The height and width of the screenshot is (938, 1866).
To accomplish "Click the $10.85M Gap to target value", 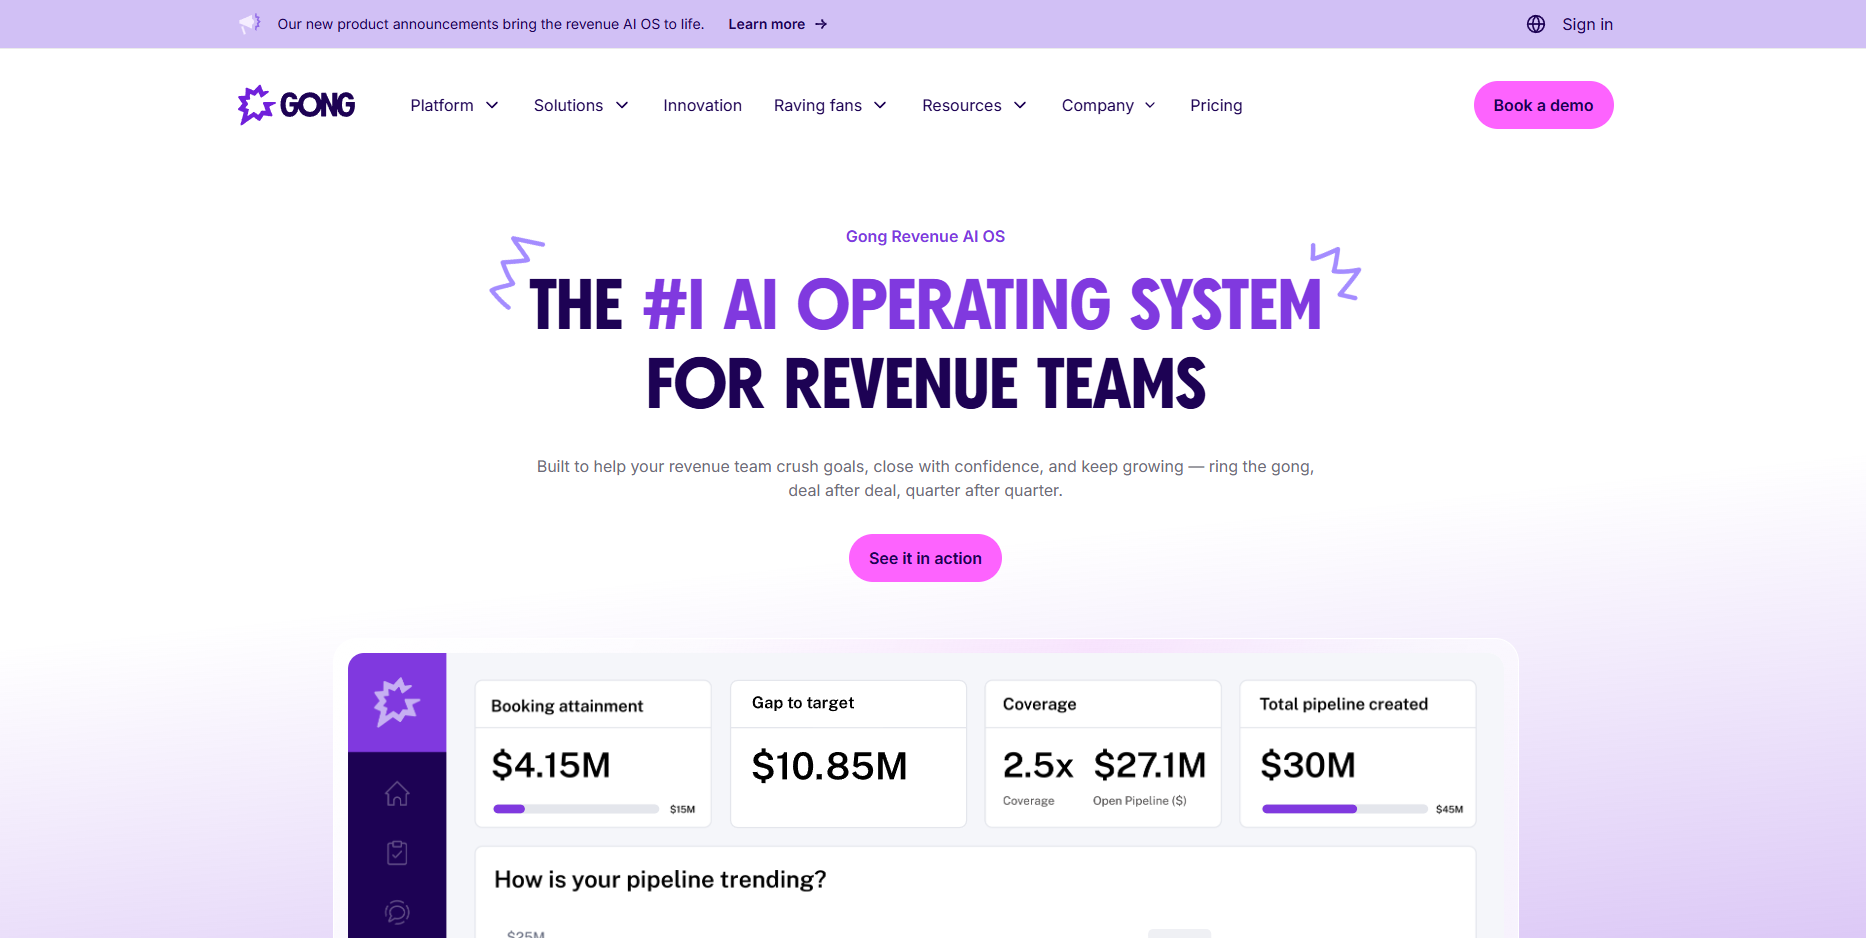I will click(829, 766).
